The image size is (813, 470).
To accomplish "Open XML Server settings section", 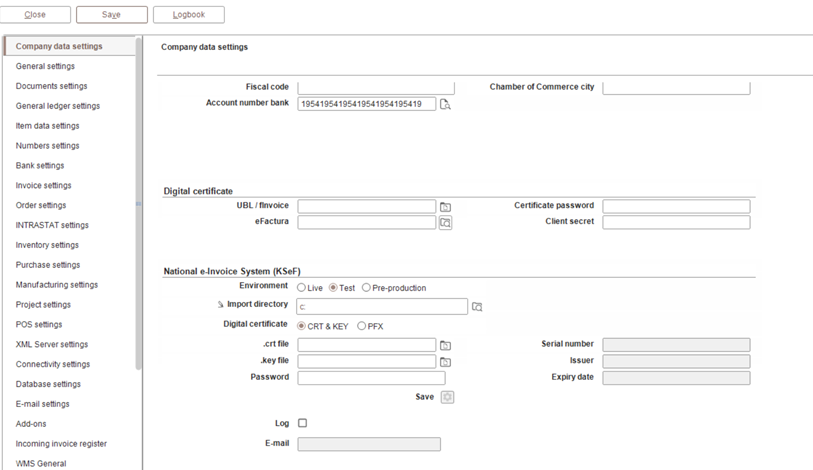I will point(52,344).
